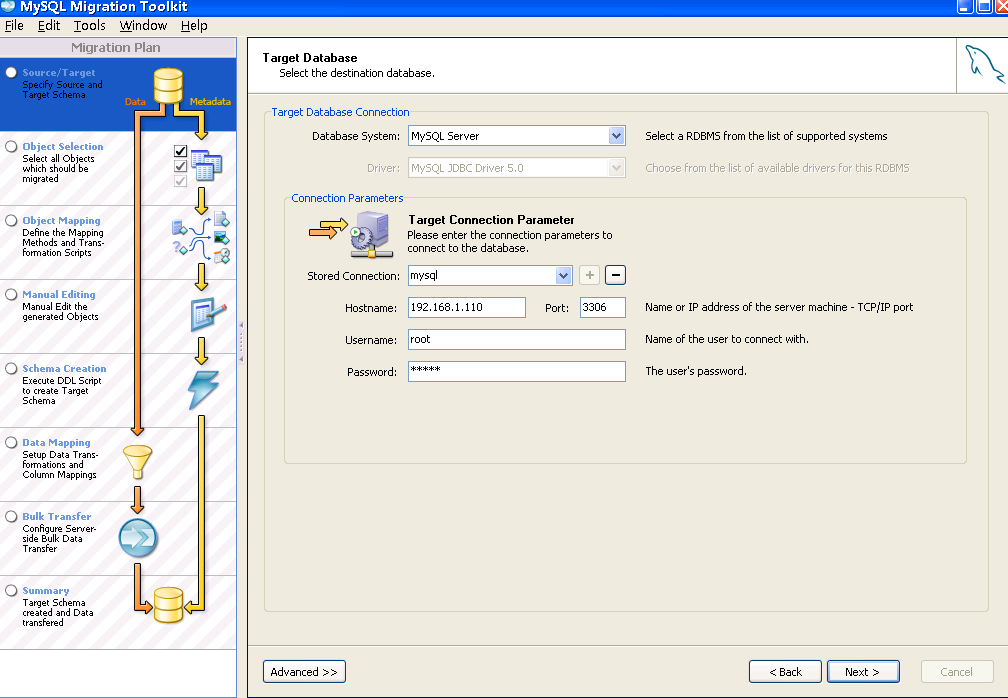
Task: Open the Tools menu
Action: (89, 26)
